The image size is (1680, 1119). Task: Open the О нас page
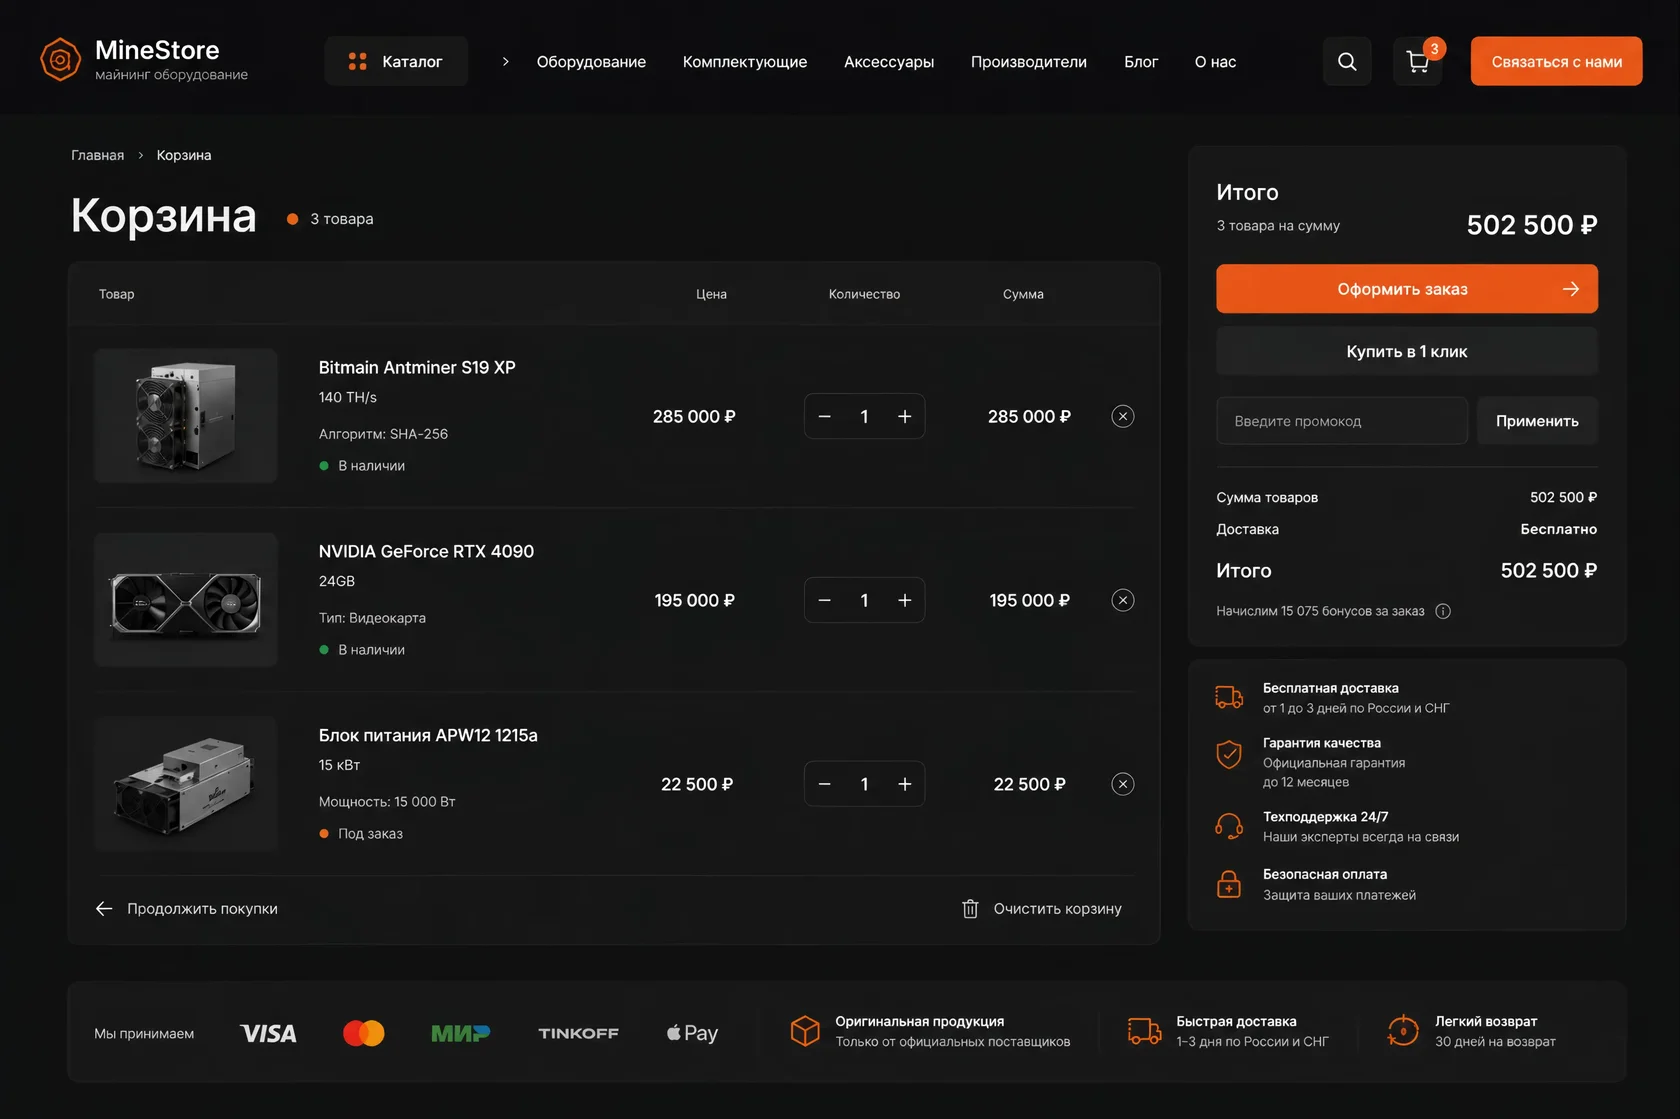(1215, 62)
